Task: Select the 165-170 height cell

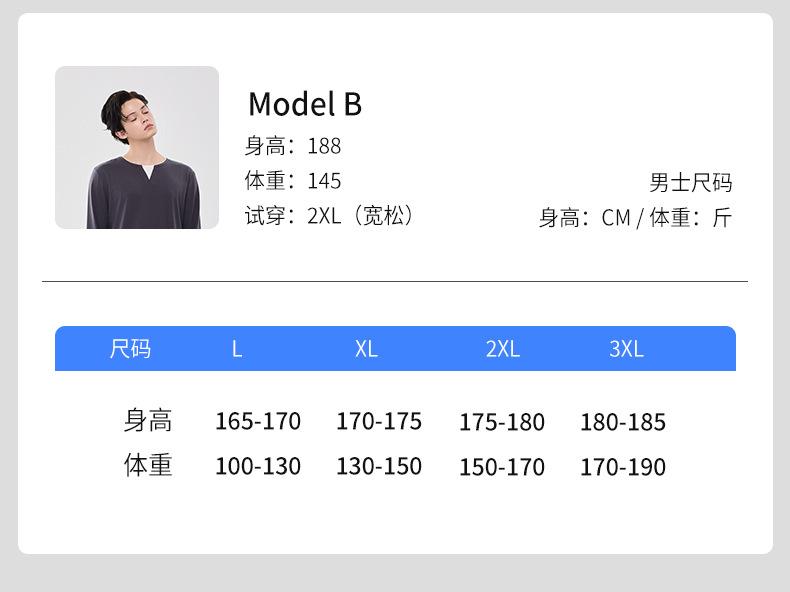Action: coord(258,422)
